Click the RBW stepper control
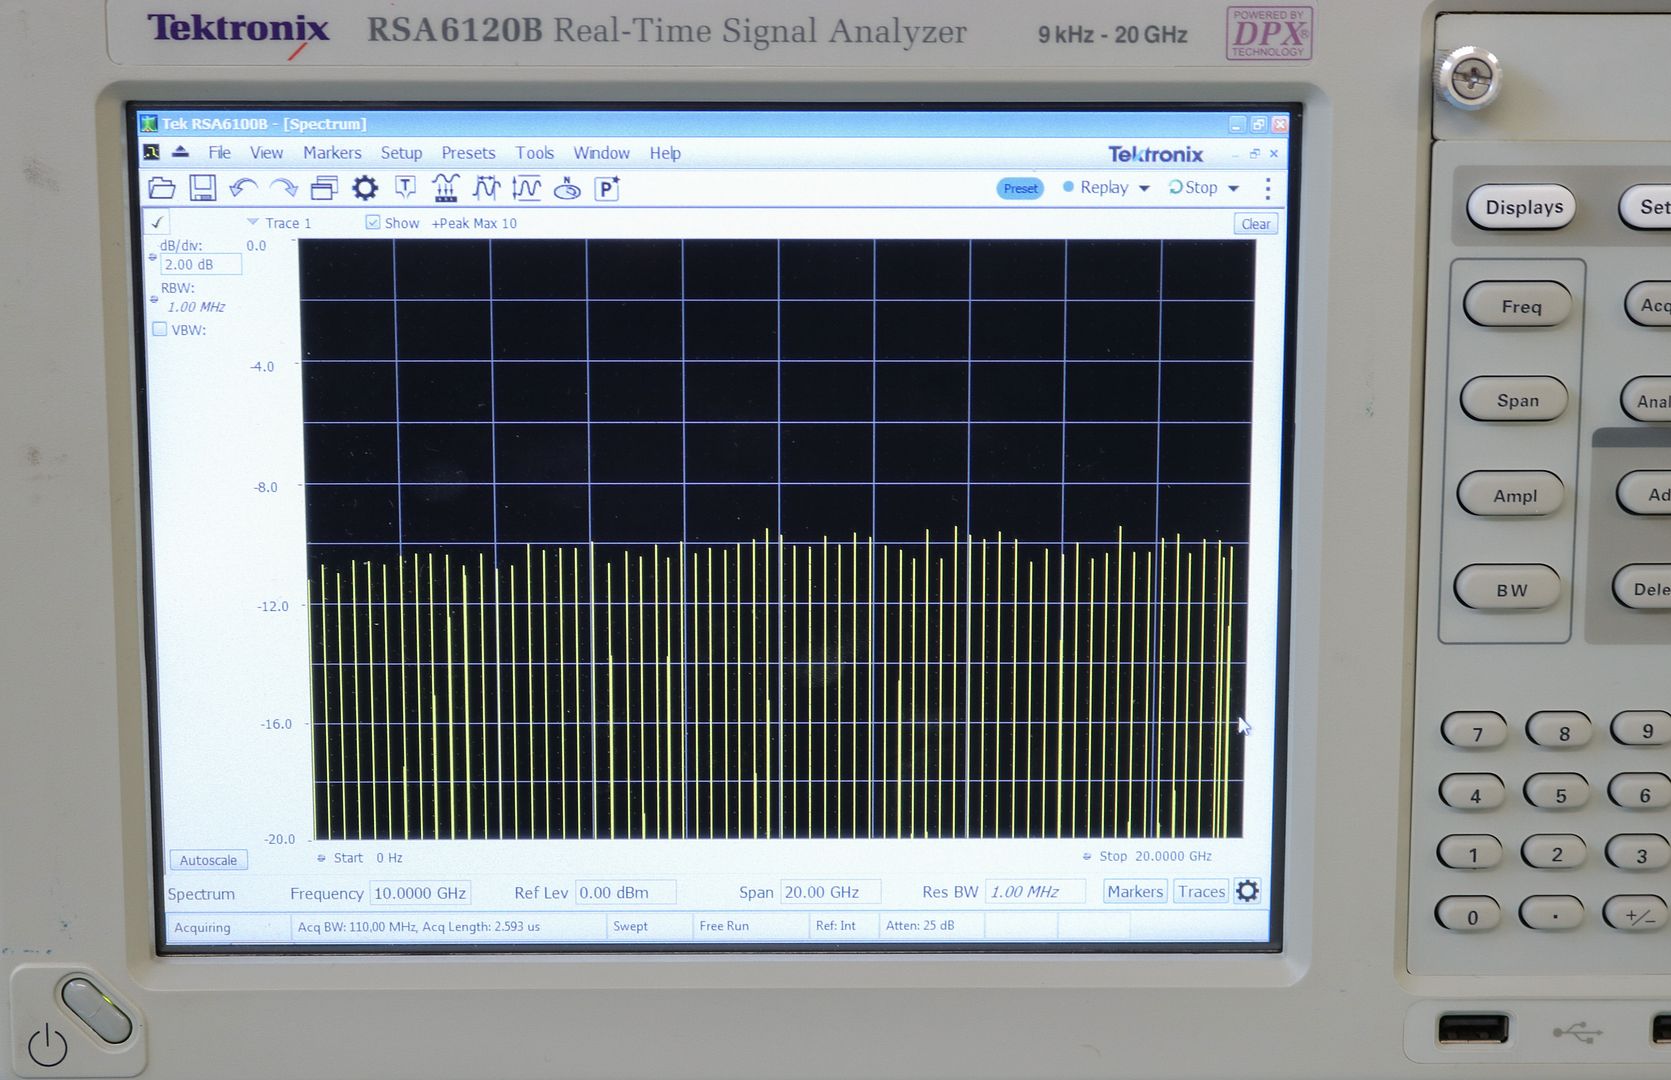 [x=154, y=299]
